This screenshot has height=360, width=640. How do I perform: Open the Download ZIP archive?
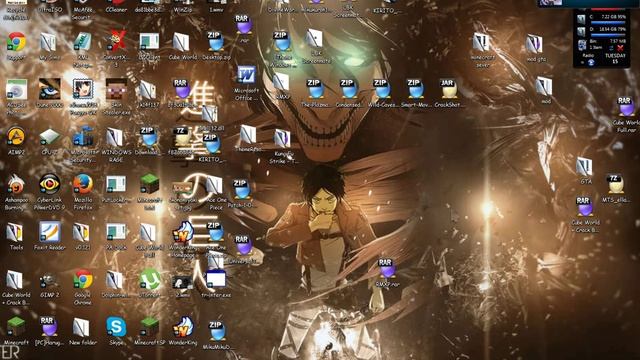[148, 137]
